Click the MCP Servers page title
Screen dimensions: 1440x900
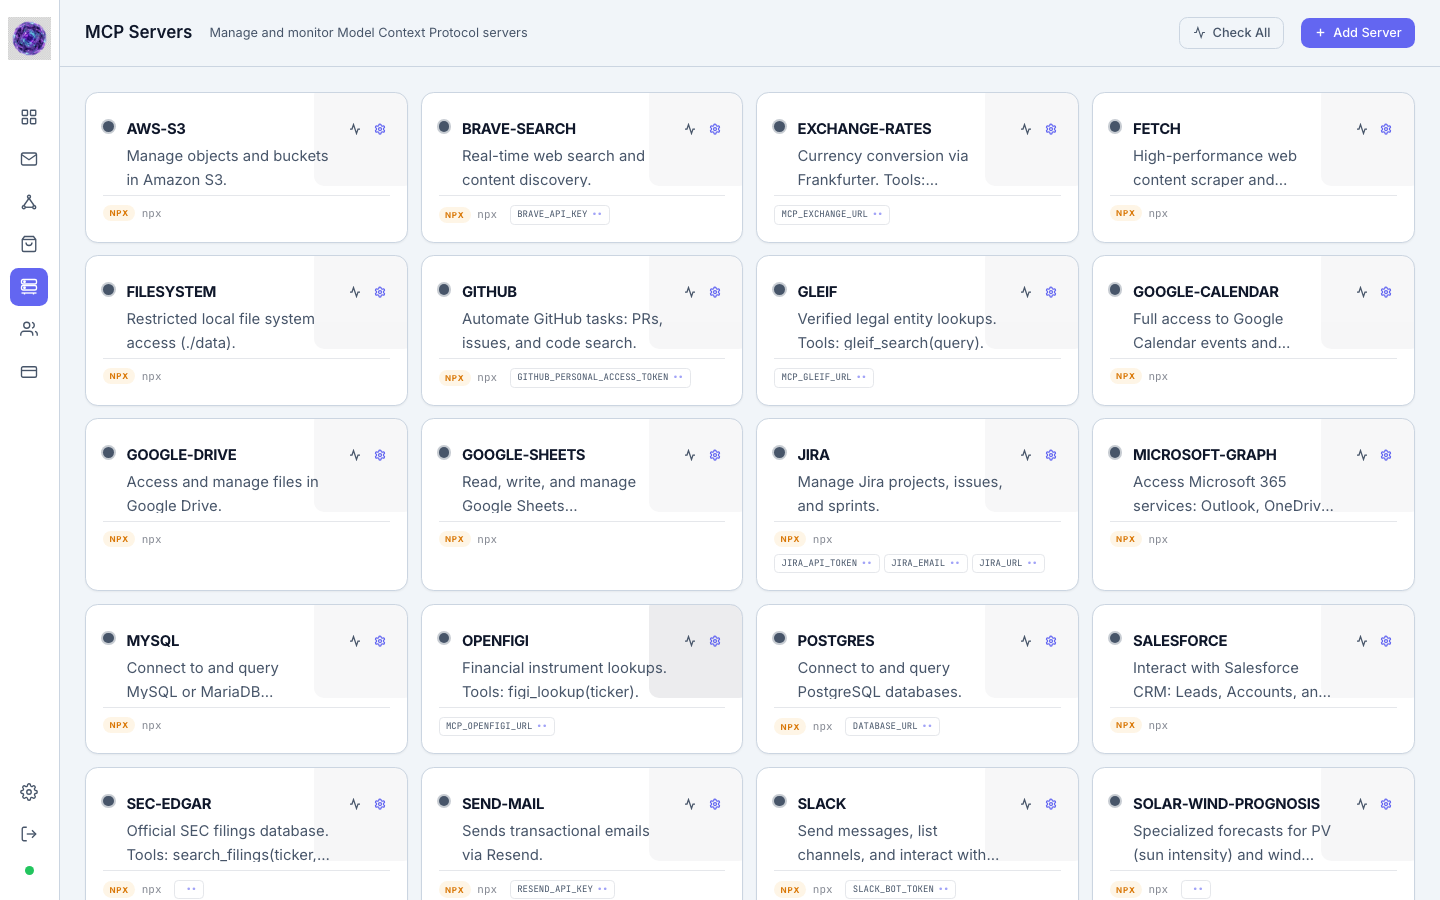tap(138, 32)
